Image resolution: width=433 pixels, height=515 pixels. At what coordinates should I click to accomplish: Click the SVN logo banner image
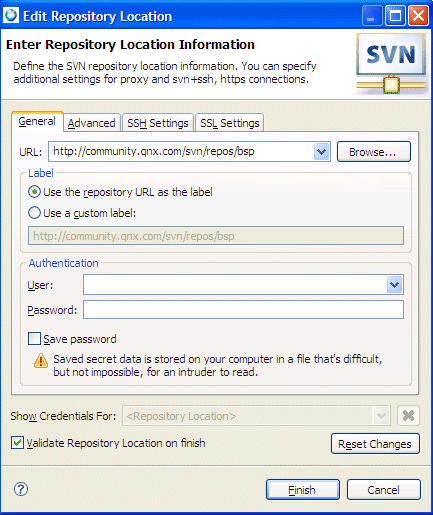(392, 64)
